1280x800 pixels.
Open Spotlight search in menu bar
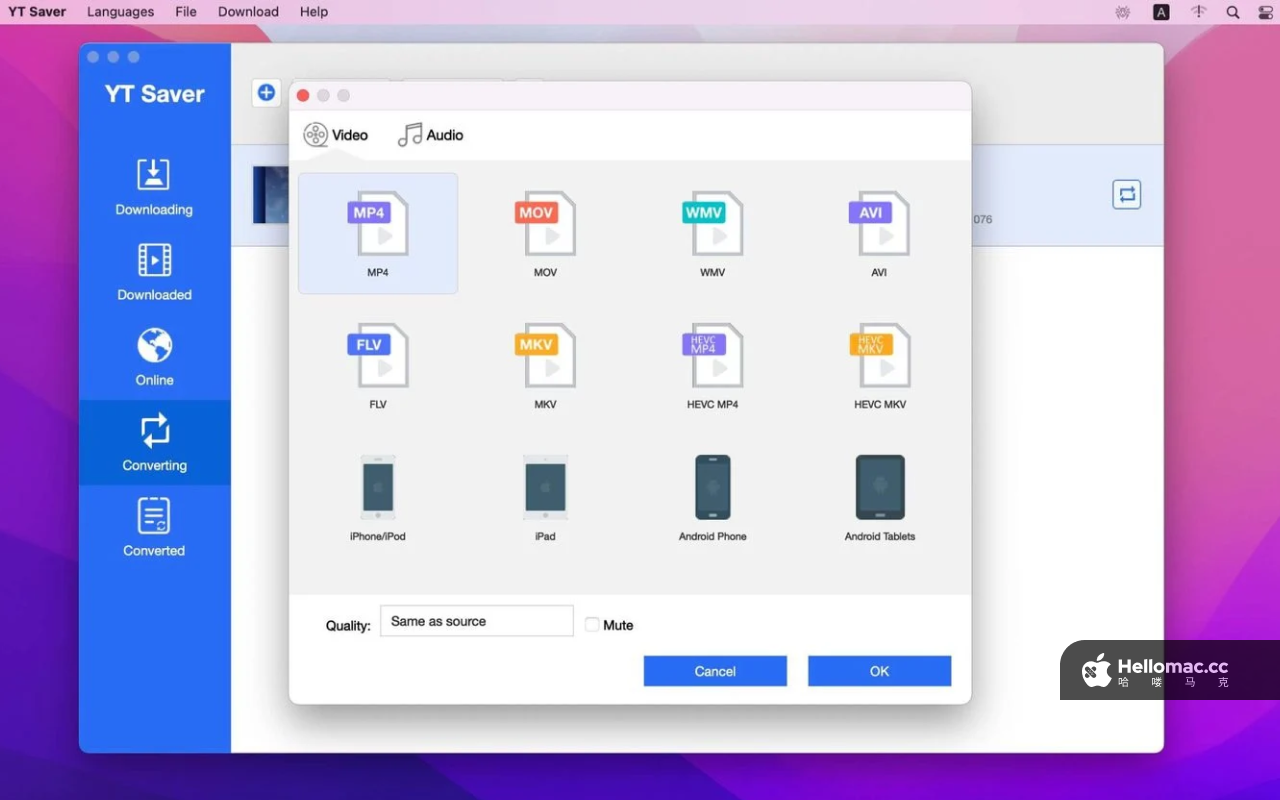[x=1233, y=12]
